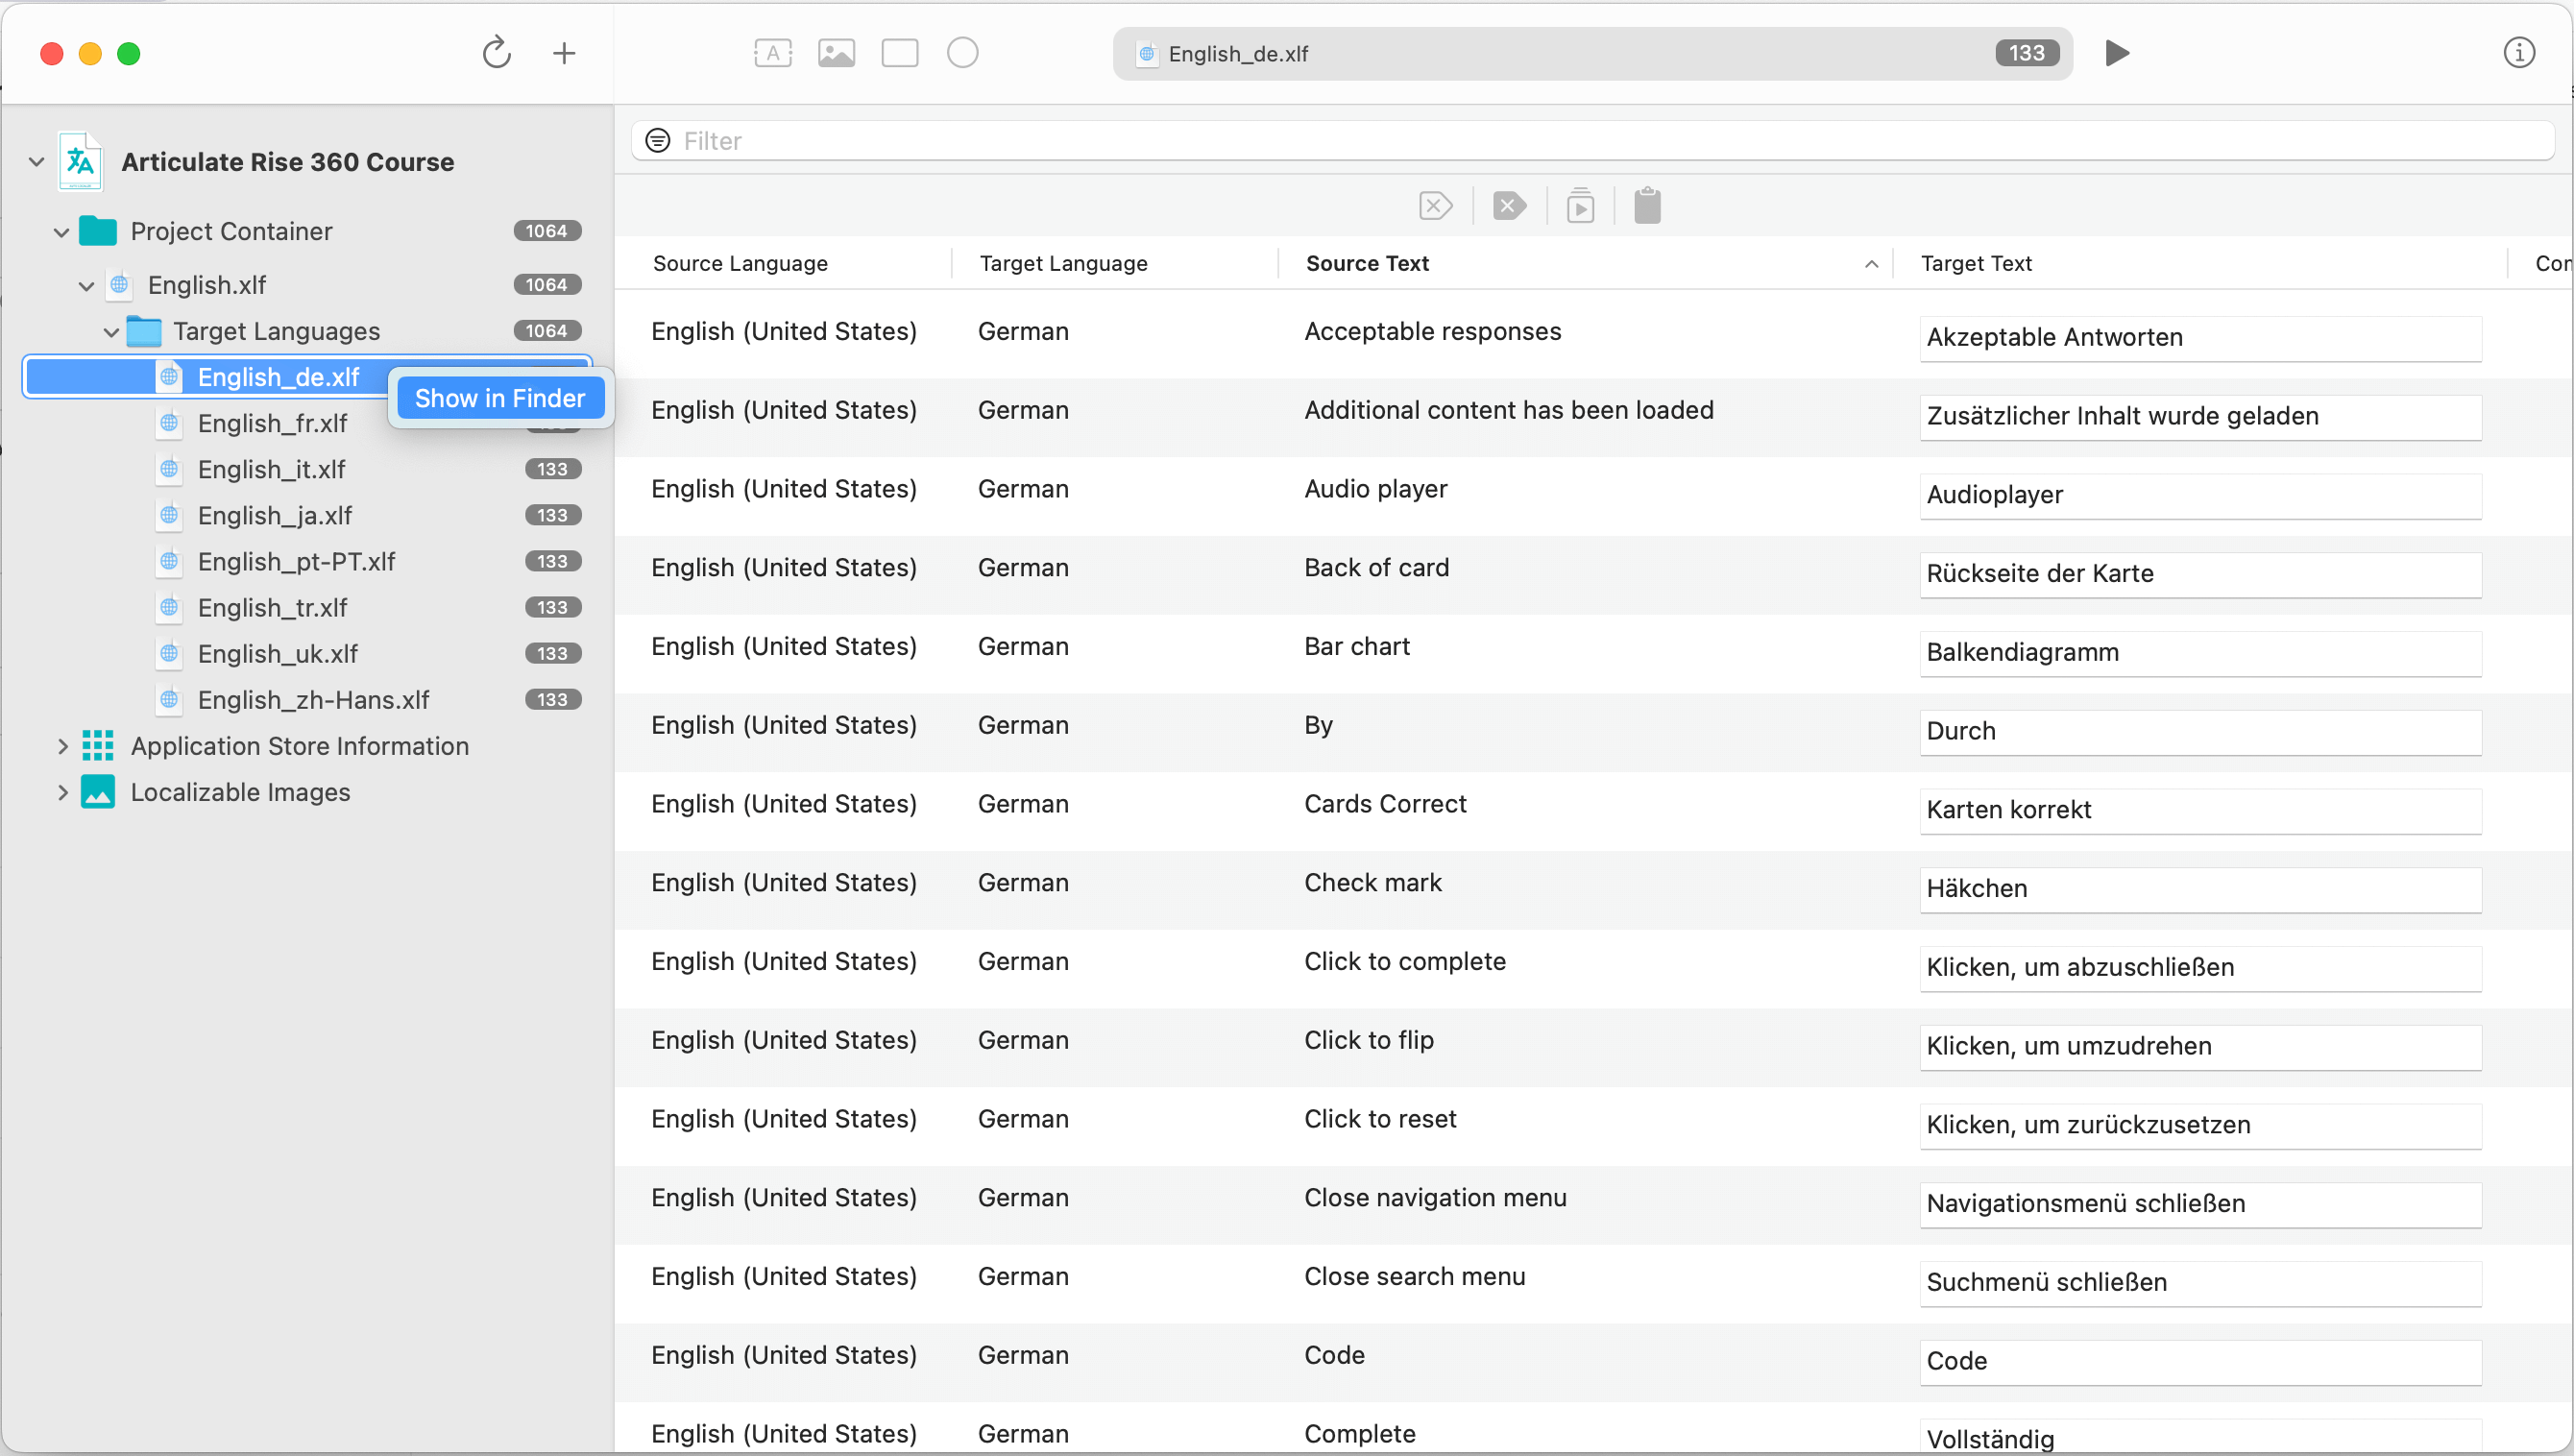Click the Rückseite der Karte target field
Screen dimensions: 2574x1456
(x=2200, y=574)
